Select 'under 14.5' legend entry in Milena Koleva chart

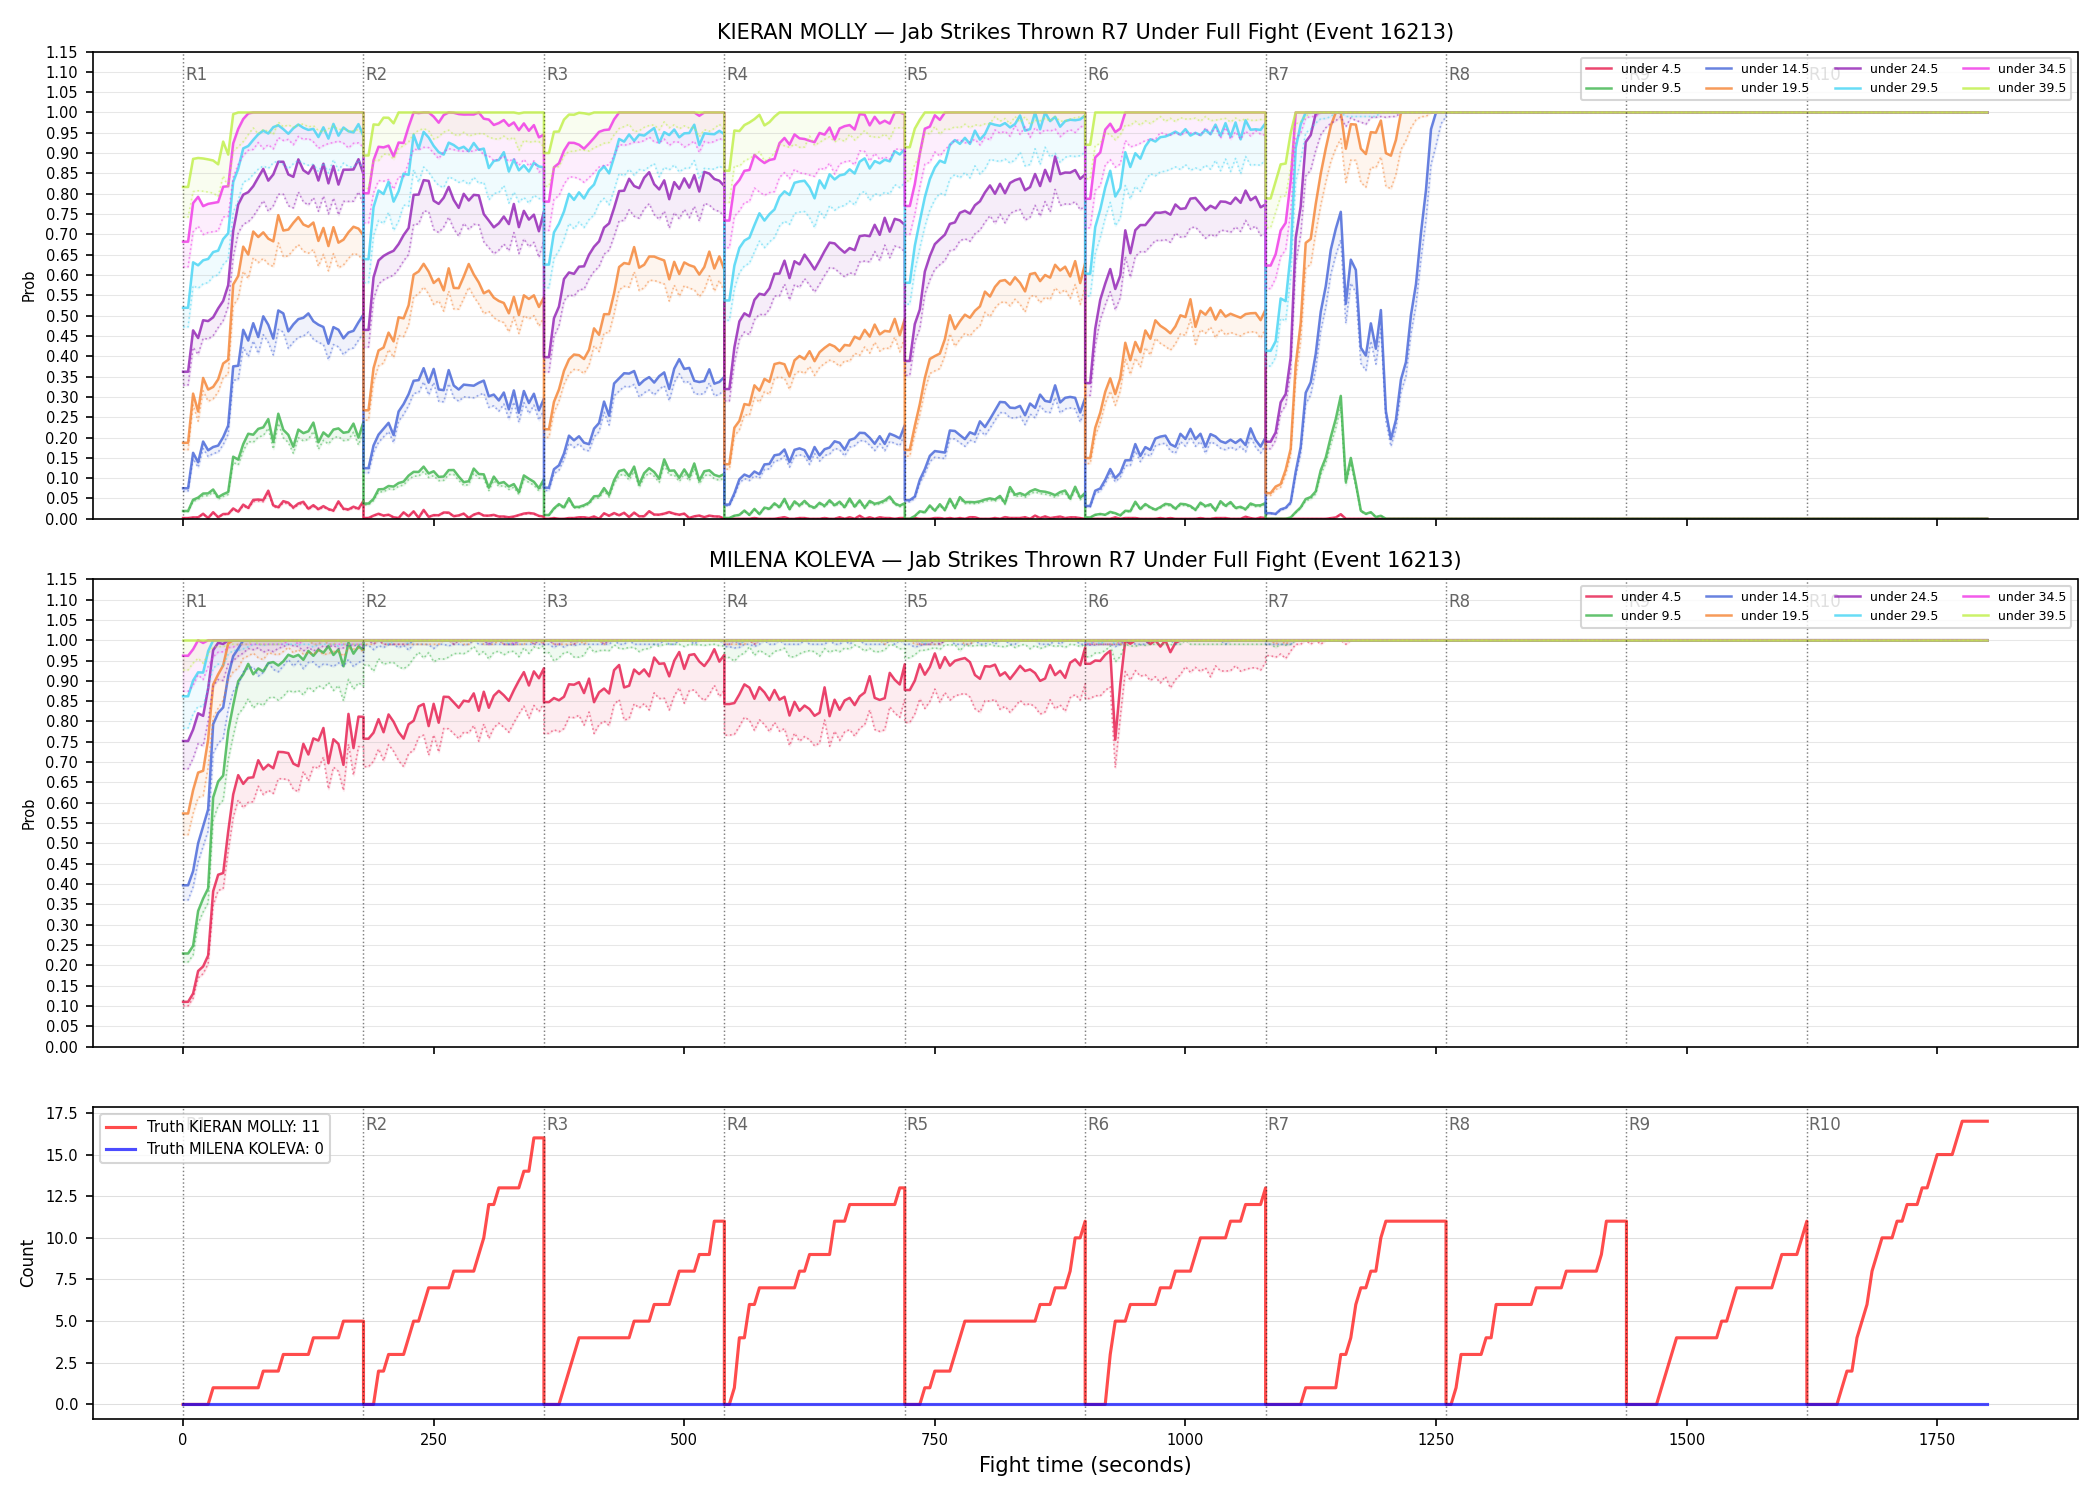tap(1757, 597)
